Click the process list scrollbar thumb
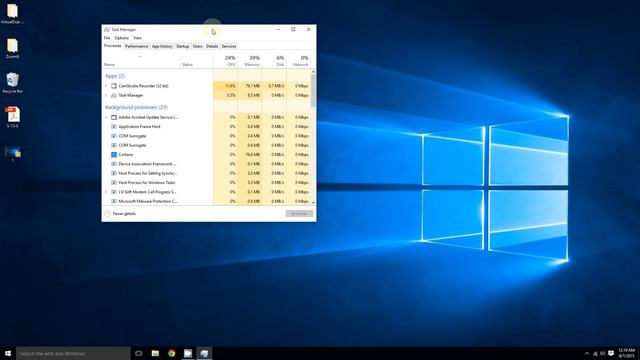Image resolution: width=640 pixels, height=360 pixels. point(313,90)
